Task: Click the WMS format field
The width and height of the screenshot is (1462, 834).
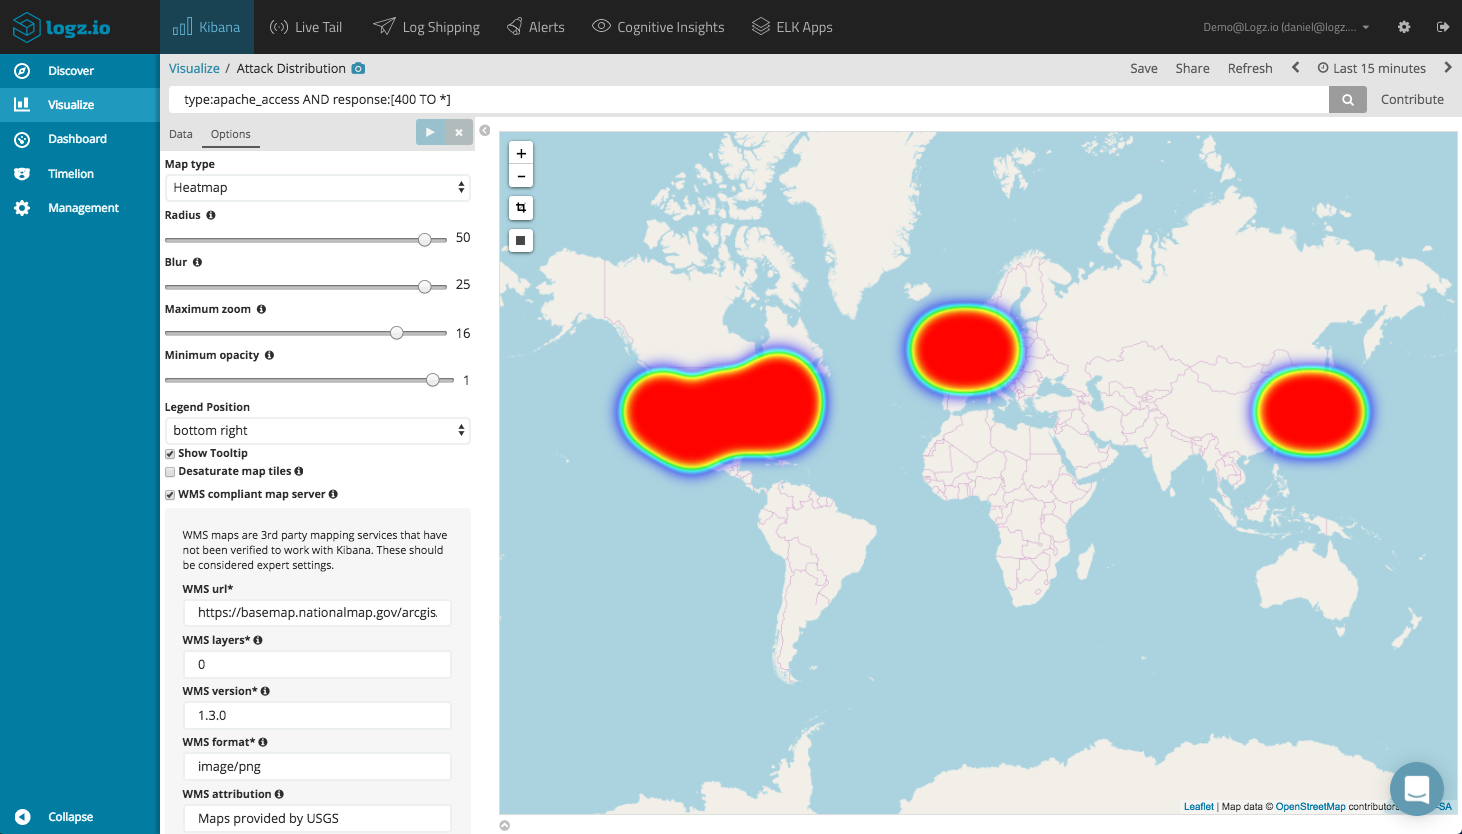Action: [317, 767]
